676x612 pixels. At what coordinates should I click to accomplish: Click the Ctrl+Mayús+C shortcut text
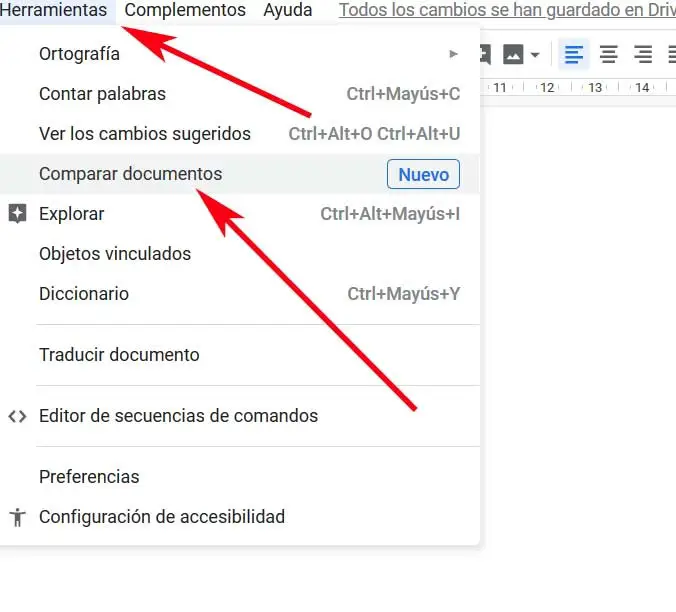[x=403, y=94]
